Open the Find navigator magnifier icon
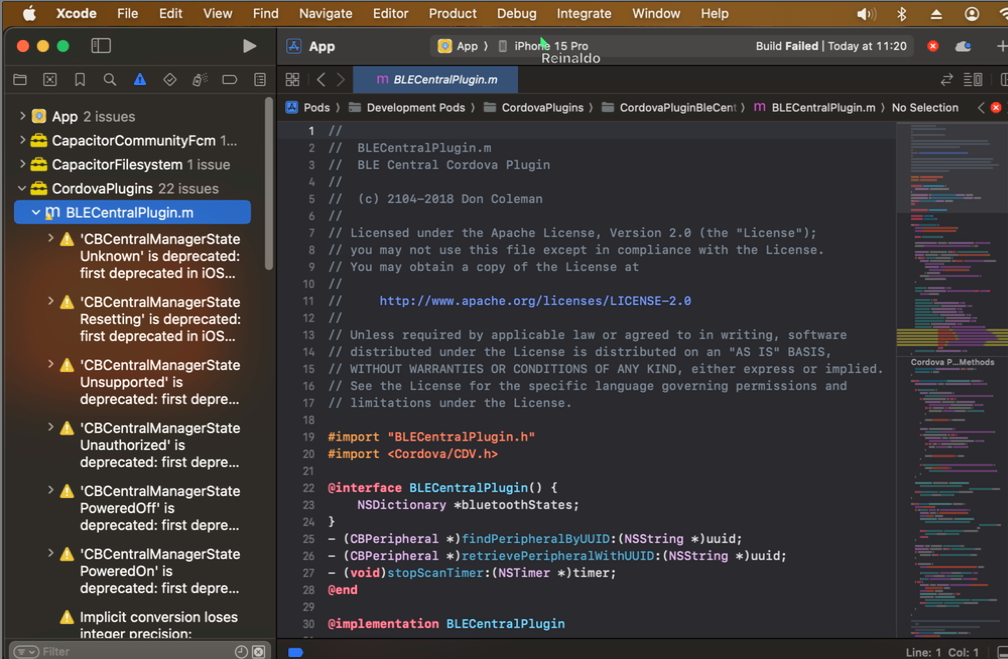1008x659 pixels. point(110,80)
